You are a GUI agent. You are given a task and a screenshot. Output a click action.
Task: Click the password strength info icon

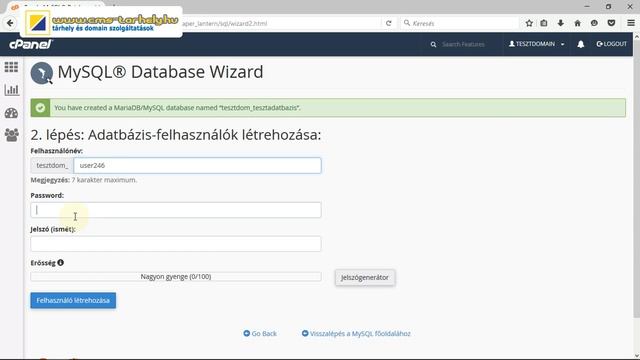60,262
